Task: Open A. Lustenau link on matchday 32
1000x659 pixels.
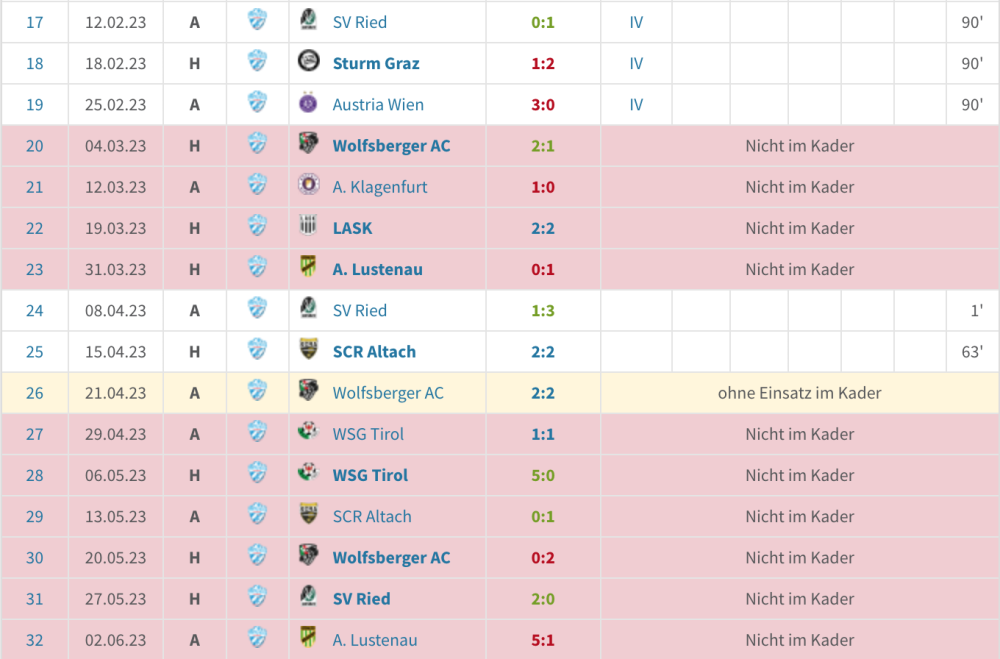Action: (x=375, y=640)
